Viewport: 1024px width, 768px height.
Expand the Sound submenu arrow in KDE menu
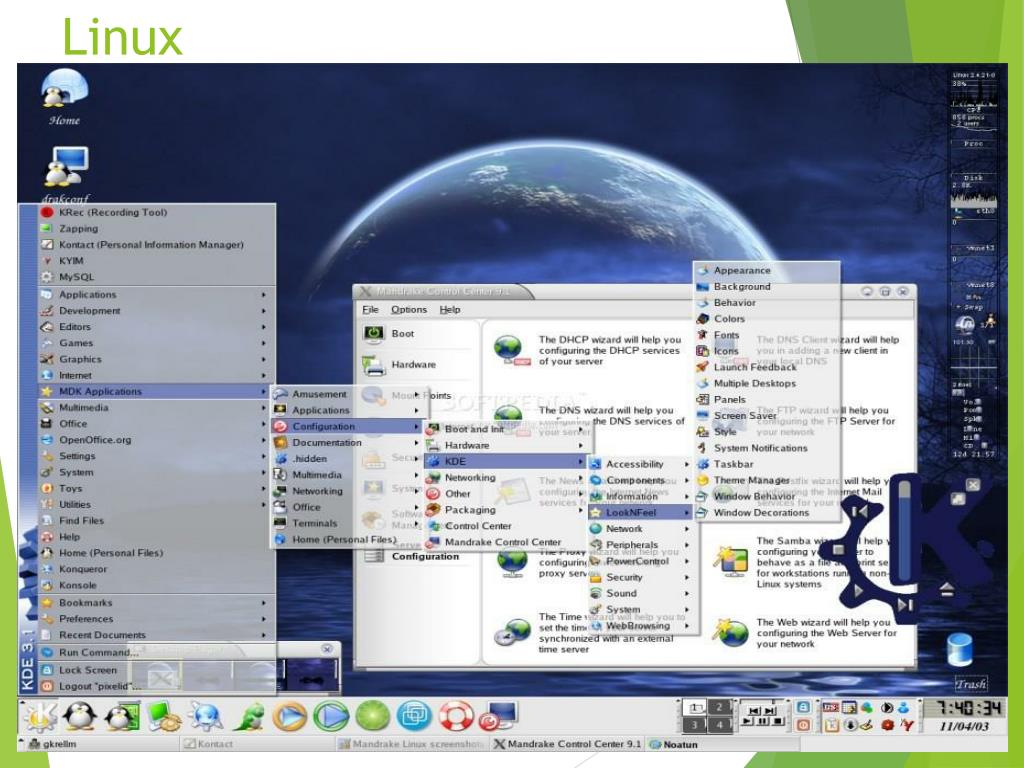point(686,594)
